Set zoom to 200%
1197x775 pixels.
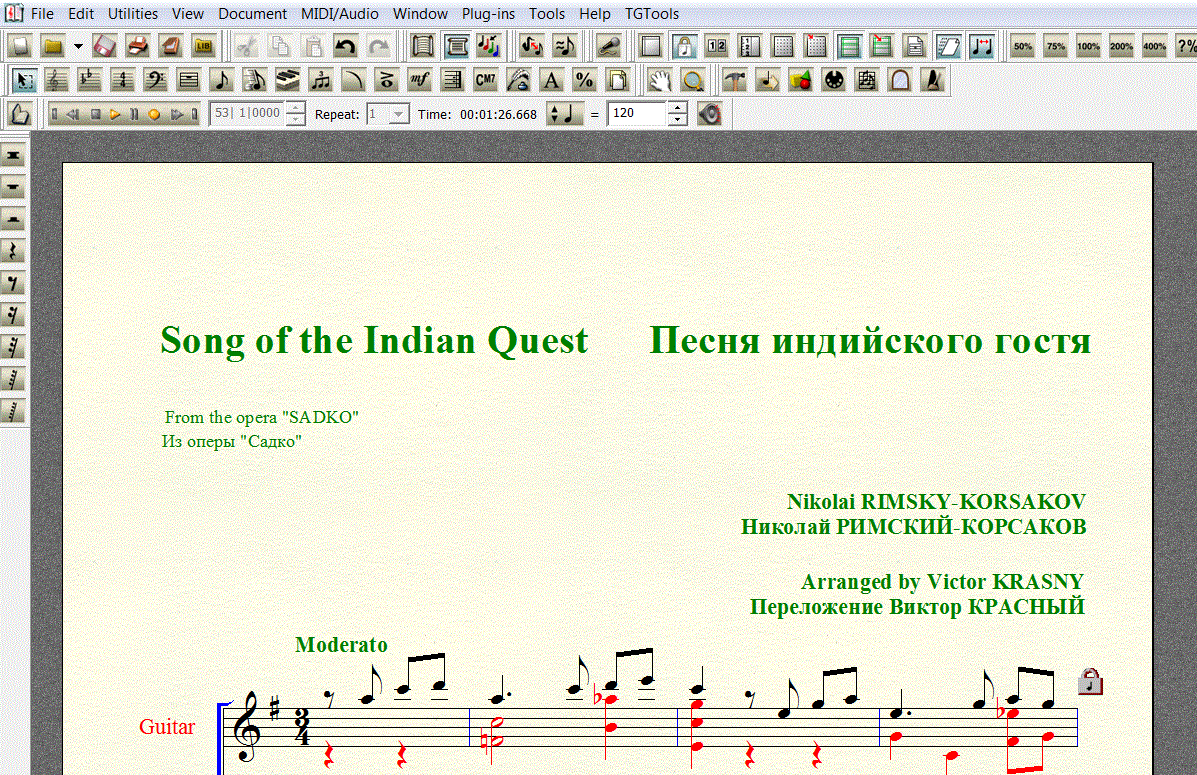1121,47
